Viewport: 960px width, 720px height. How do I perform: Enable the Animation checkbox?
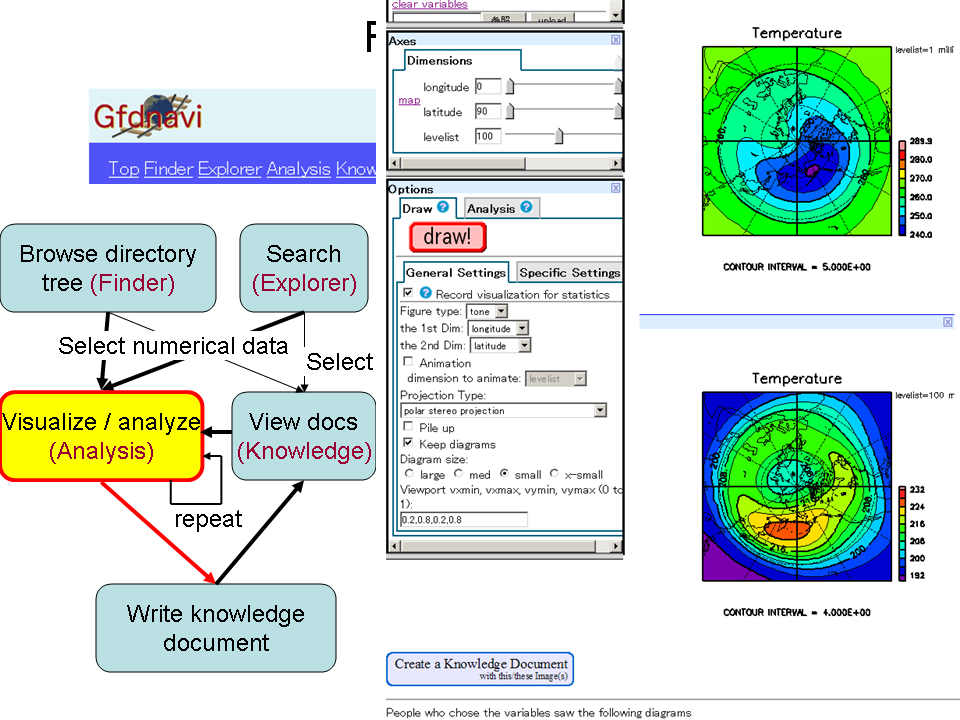(408, 362)
